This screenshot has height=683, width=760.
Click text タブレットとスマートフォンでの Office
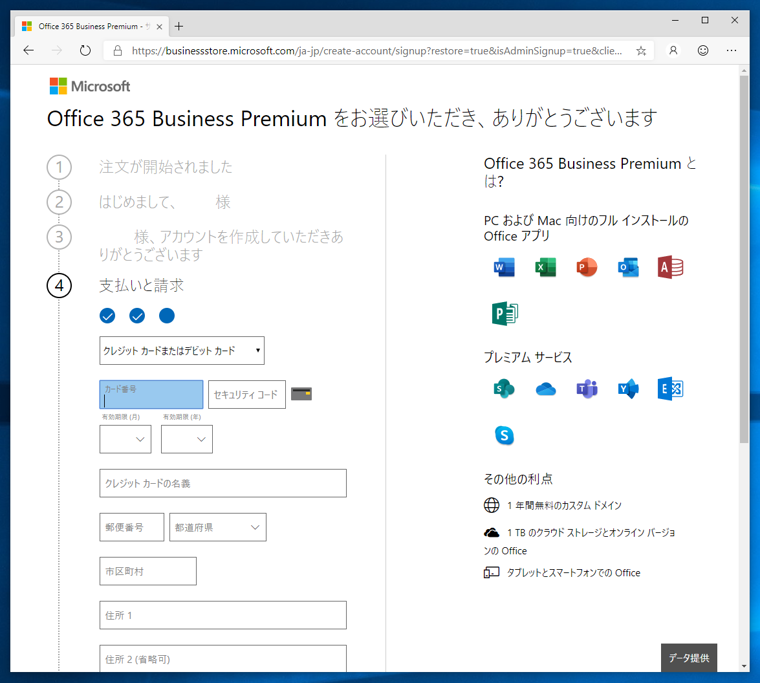[x=573, y=573]
